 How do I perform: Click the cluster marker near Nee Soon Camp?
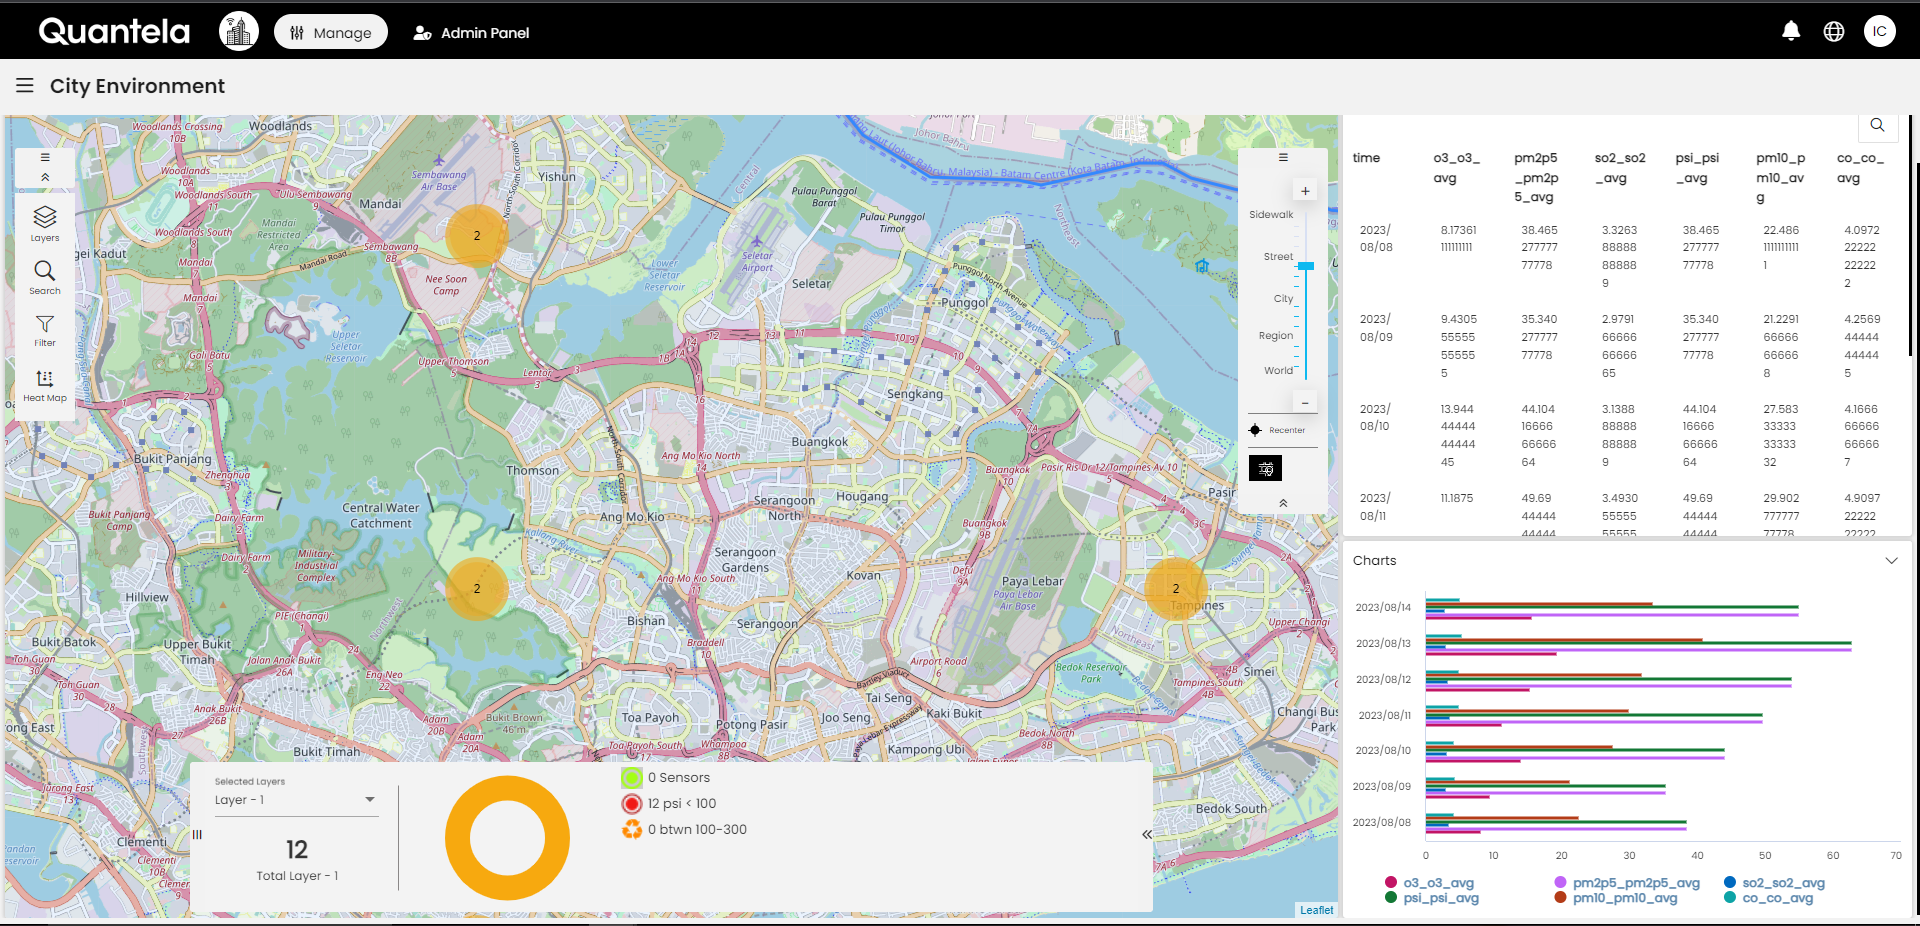click(x=477, y=236)
